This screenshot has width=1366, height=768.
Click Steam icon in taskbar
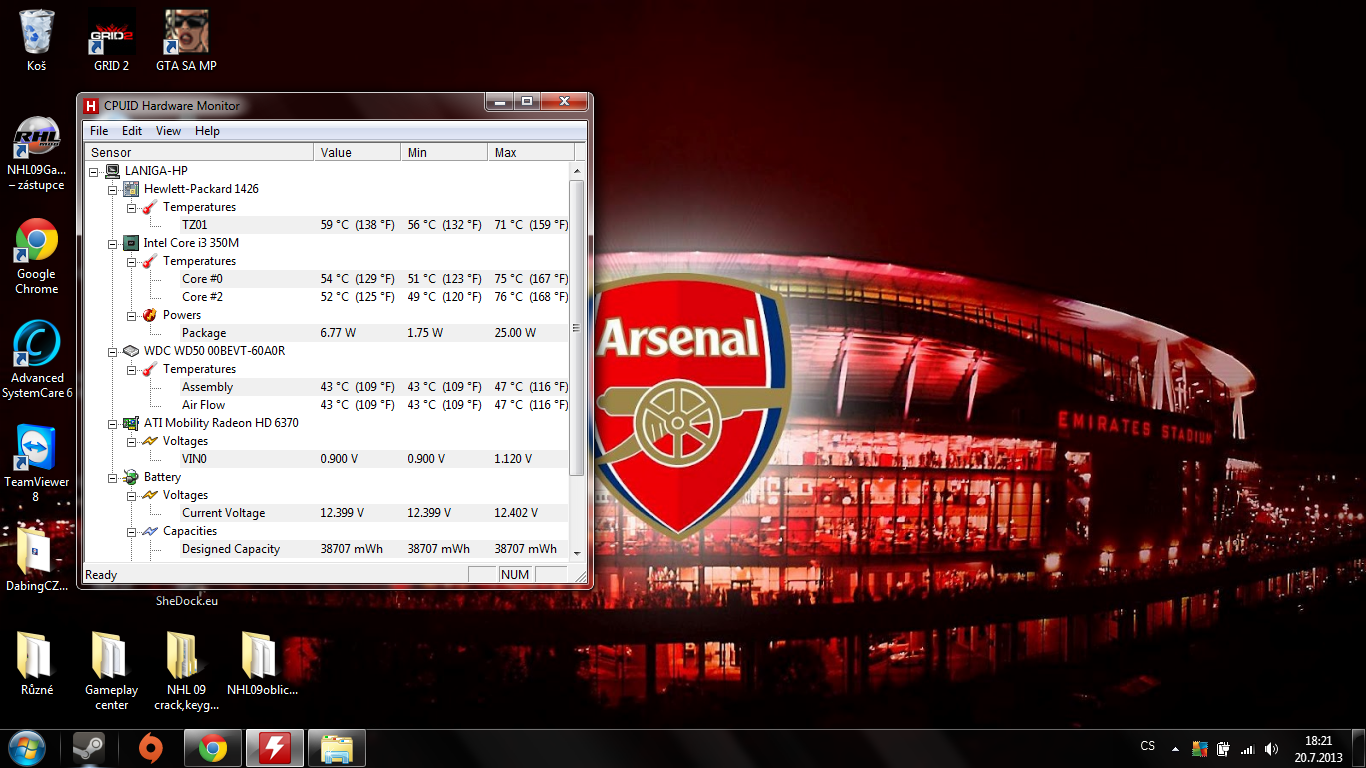click(x=89, y=748)
